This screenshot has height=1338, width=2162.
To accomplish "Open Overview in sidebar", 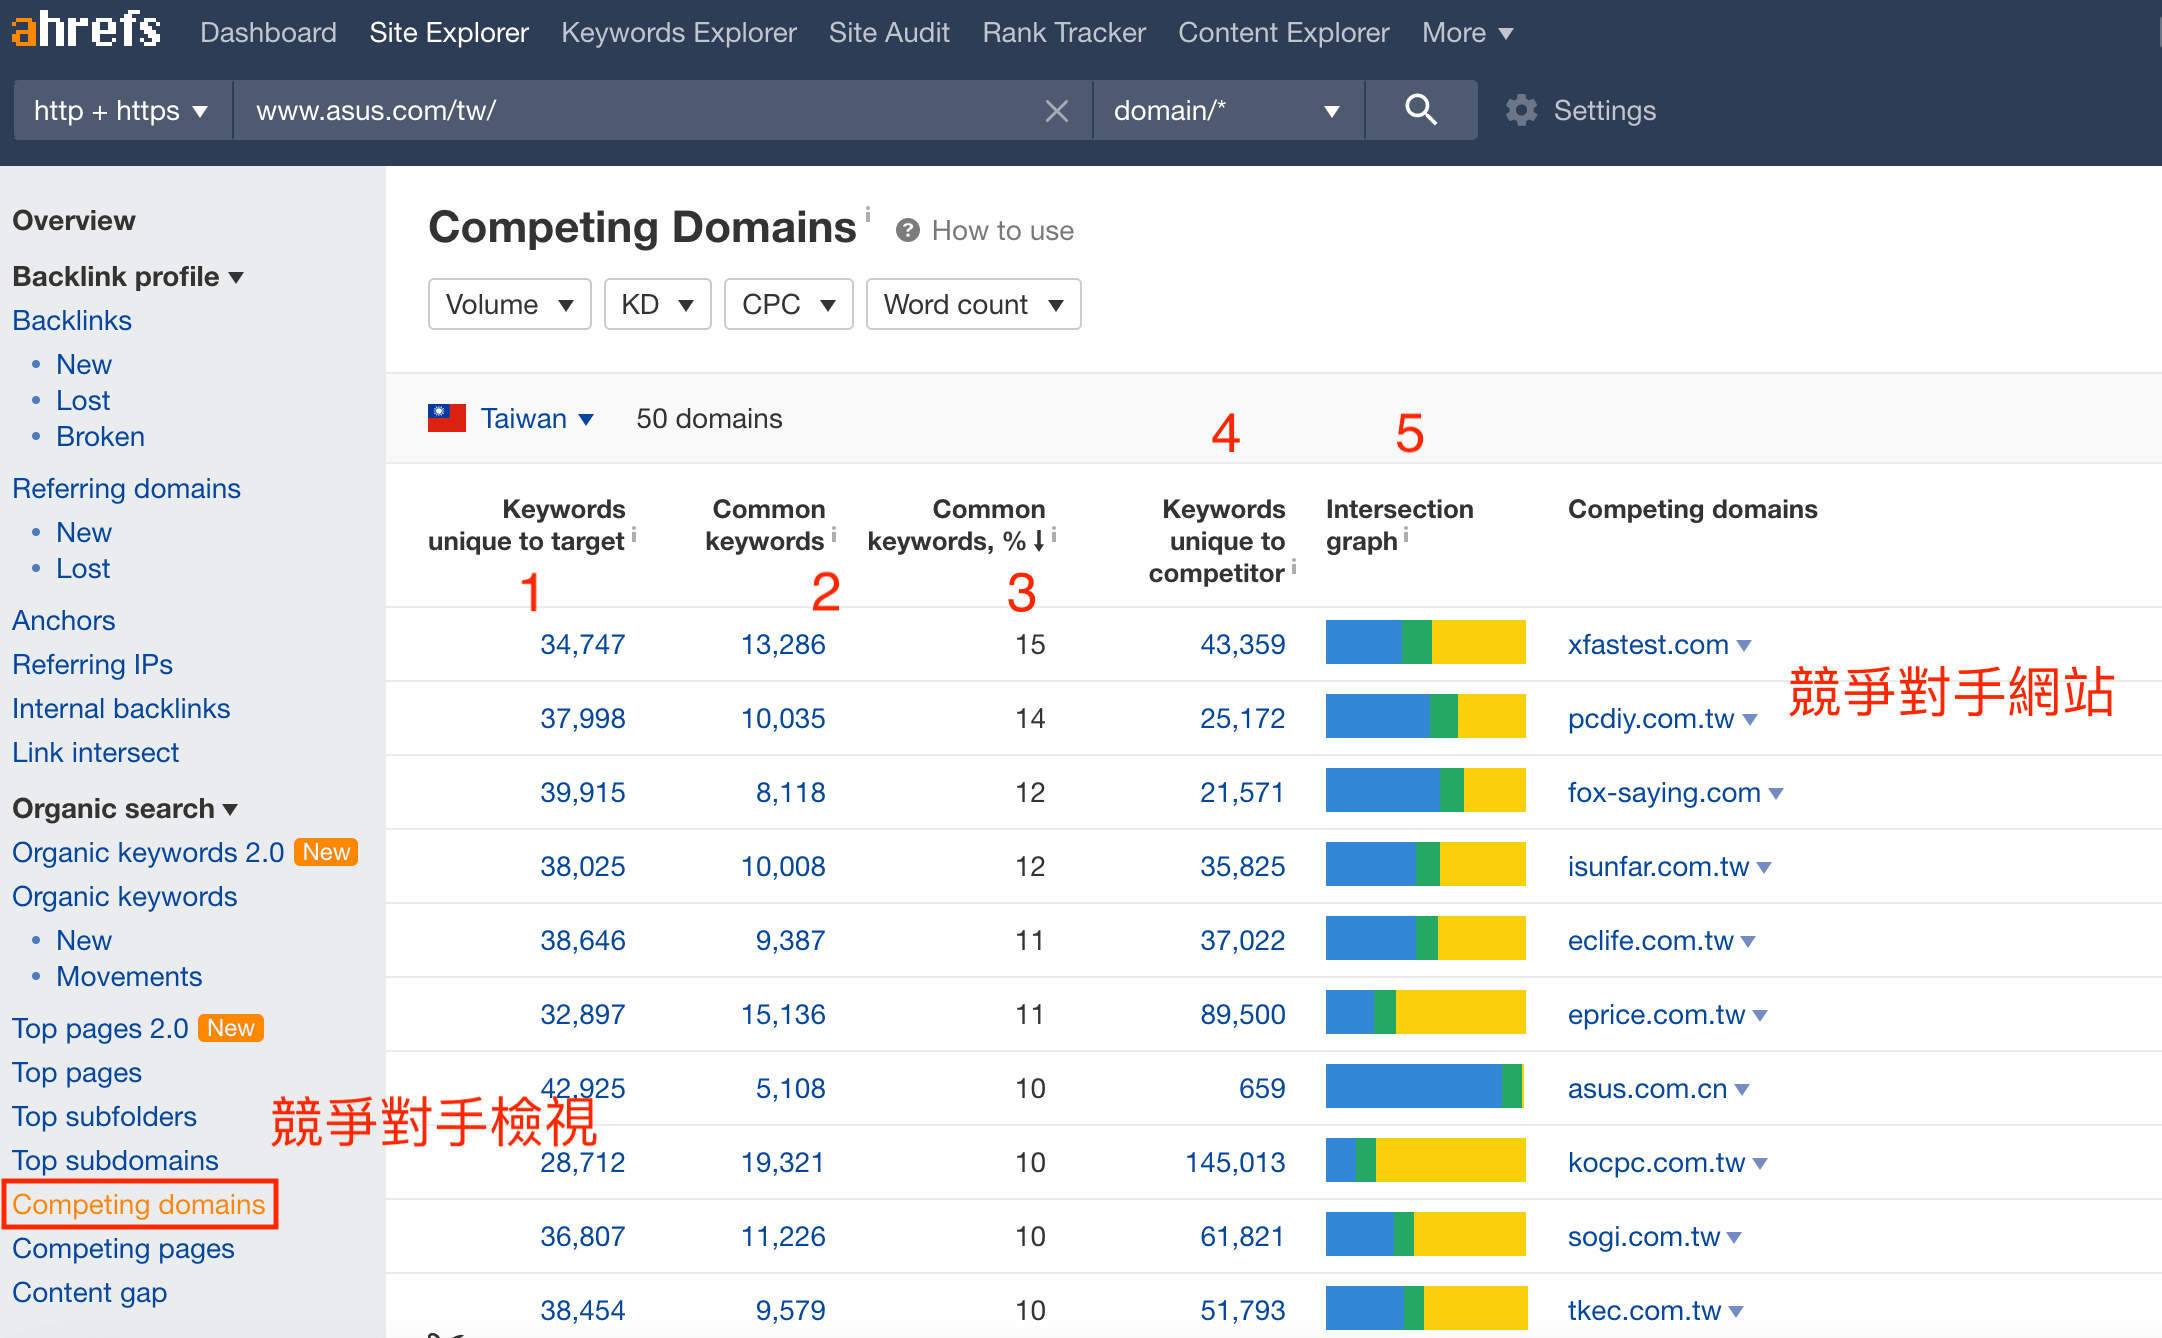I will (x=74, y=220).
